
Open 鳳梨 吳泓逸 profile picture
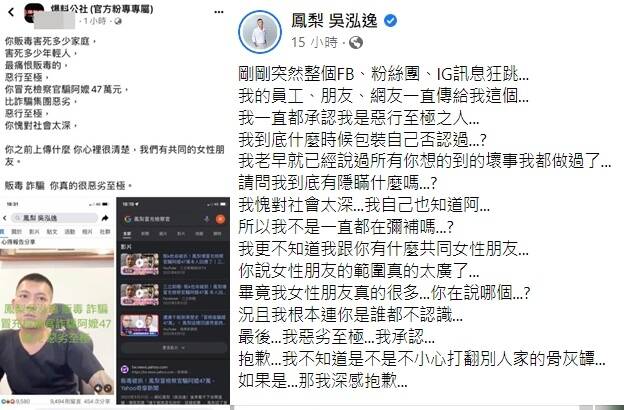pos(260,32)
